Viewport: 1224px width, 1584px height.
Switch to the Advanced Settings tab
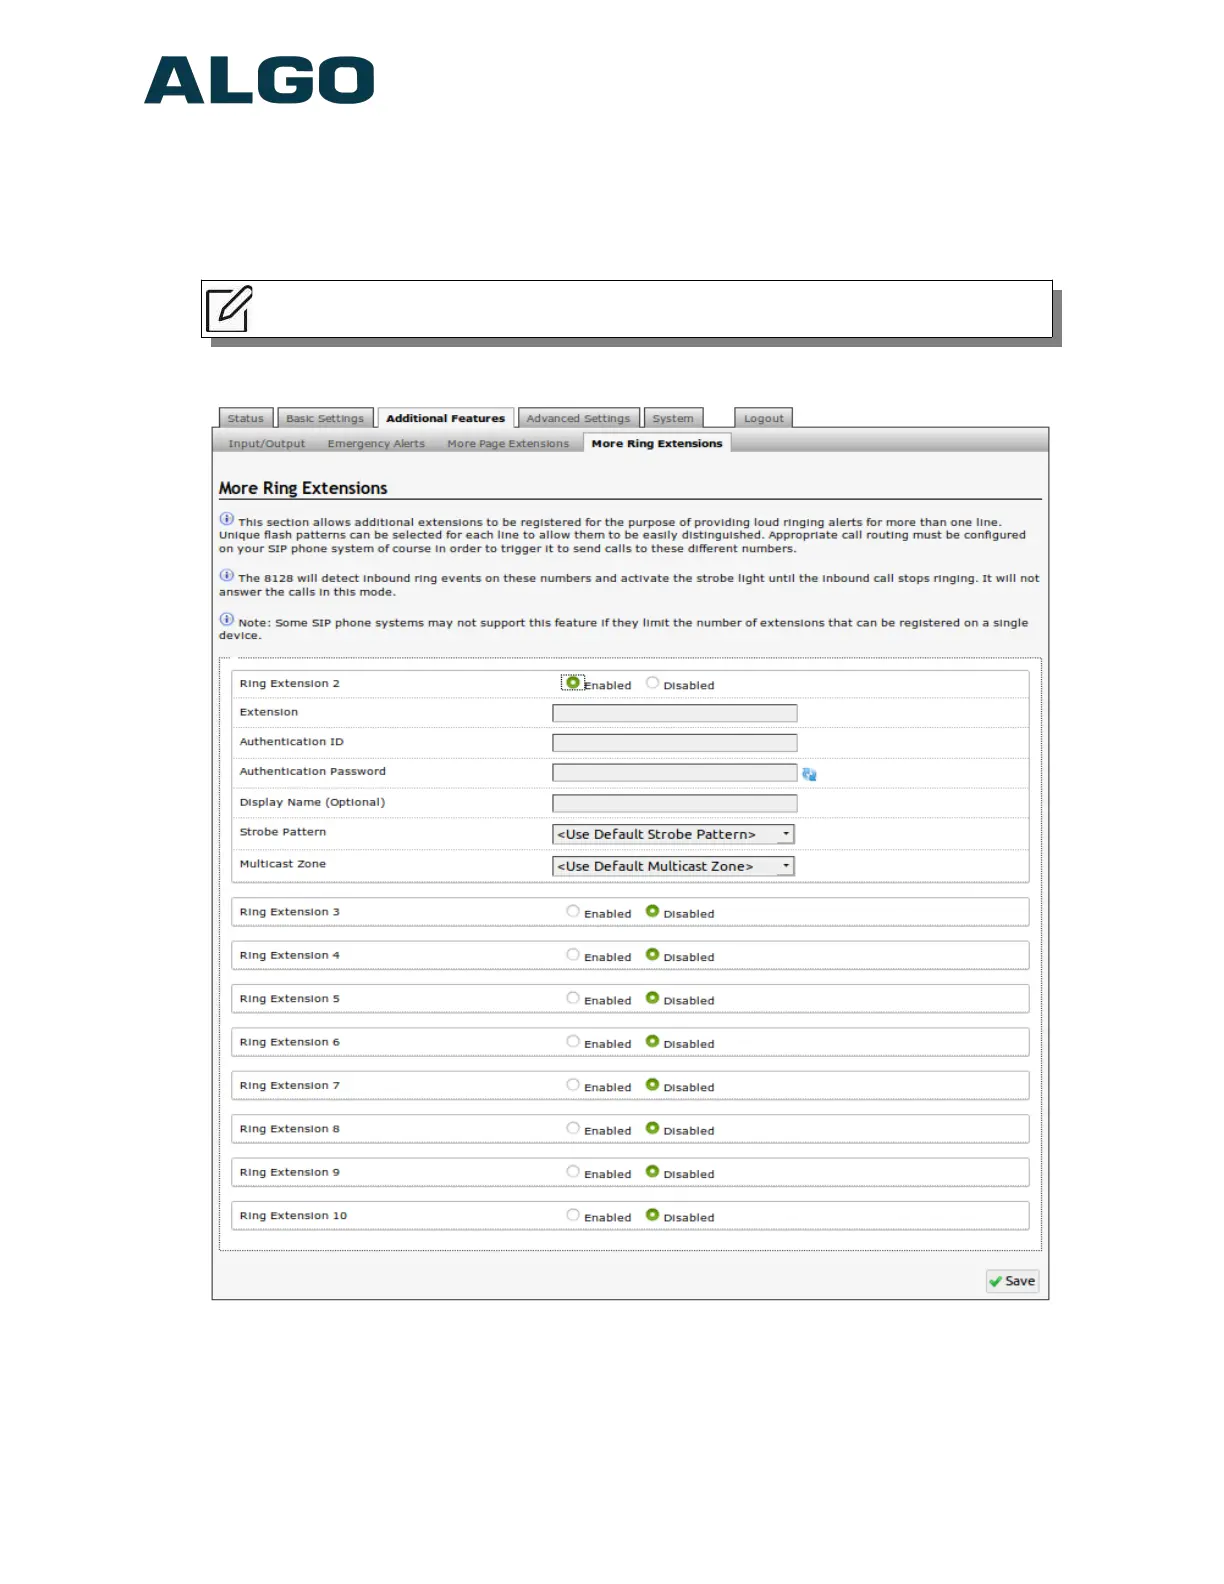point(578,419)
